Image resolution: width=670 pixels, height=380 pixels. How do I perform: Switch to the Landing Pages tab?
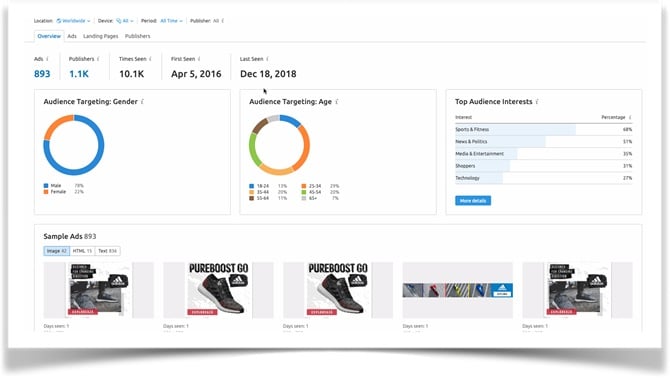point(100,36)
